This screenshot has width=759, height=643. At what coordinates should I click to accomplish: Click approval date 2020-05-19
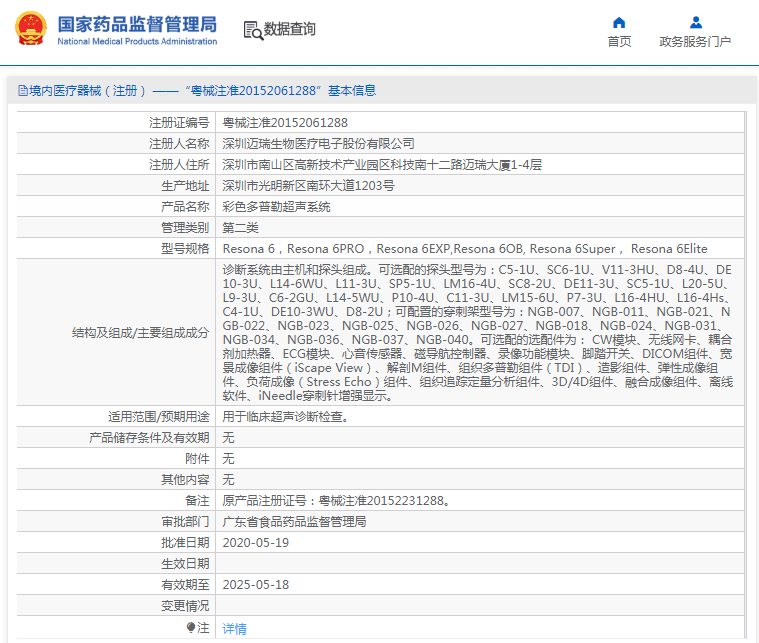coord(256,543)
